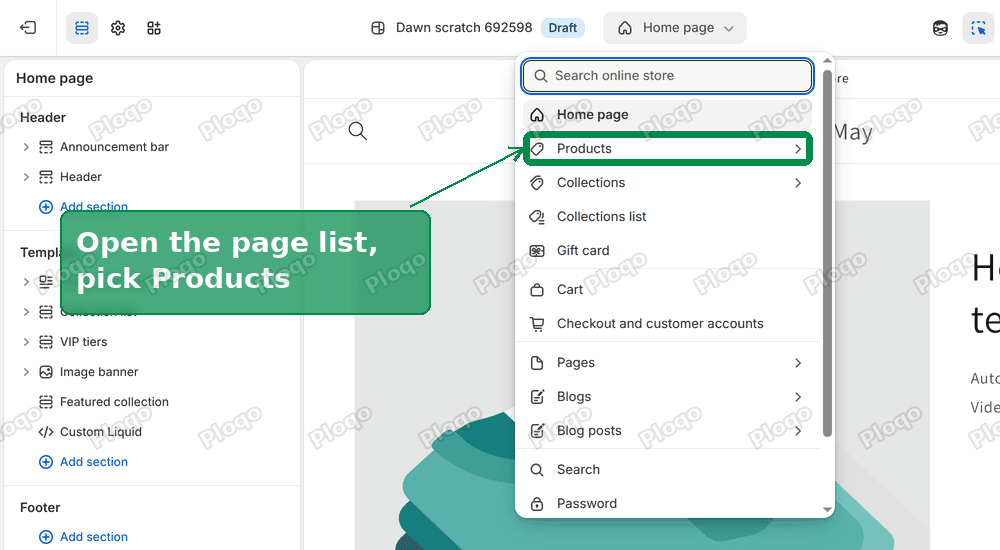Click the Custom Liquid code icon
1000x550 pixels.
pyautogui.click(x=46, y=432)
